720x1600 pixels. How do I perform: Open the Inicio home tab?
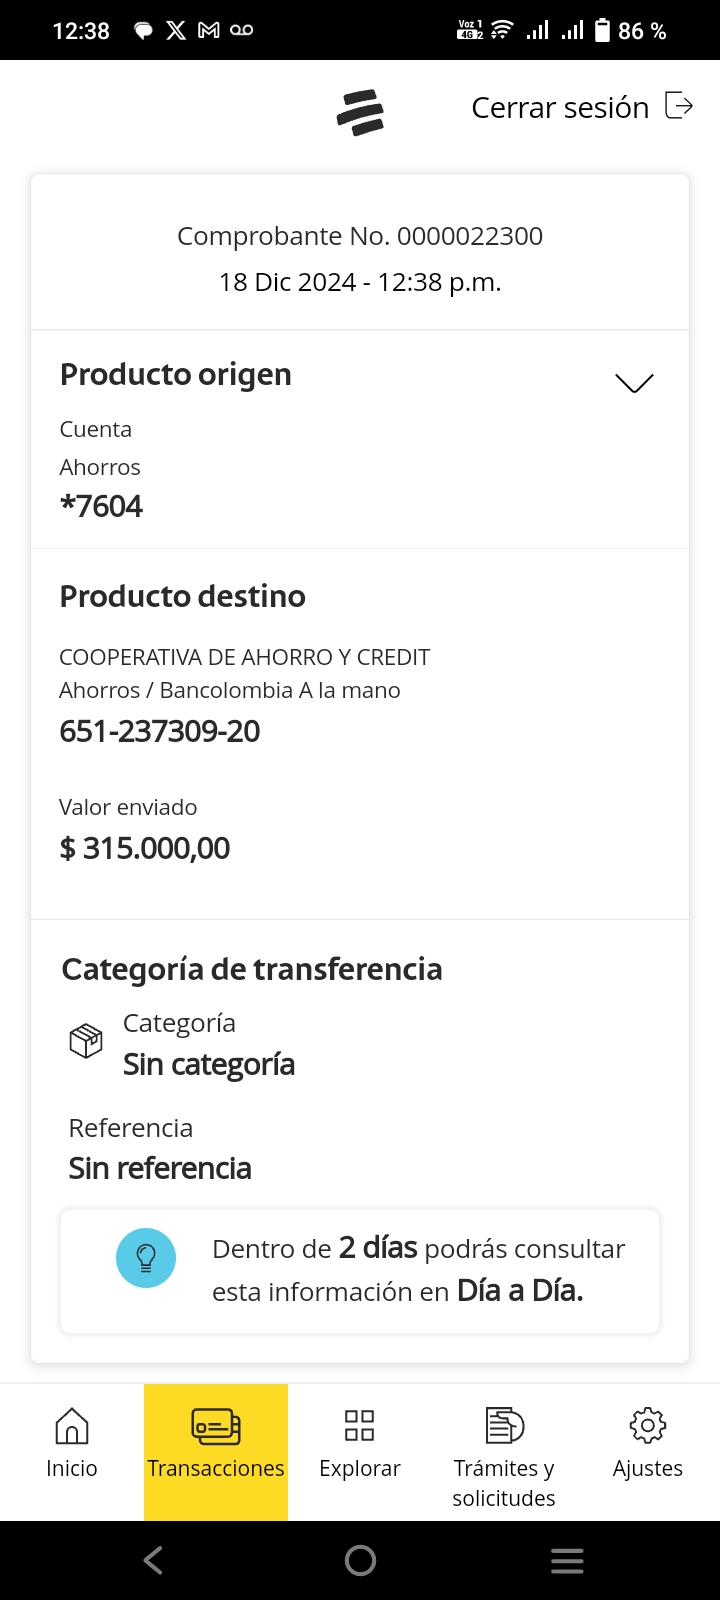point(72,1443)
